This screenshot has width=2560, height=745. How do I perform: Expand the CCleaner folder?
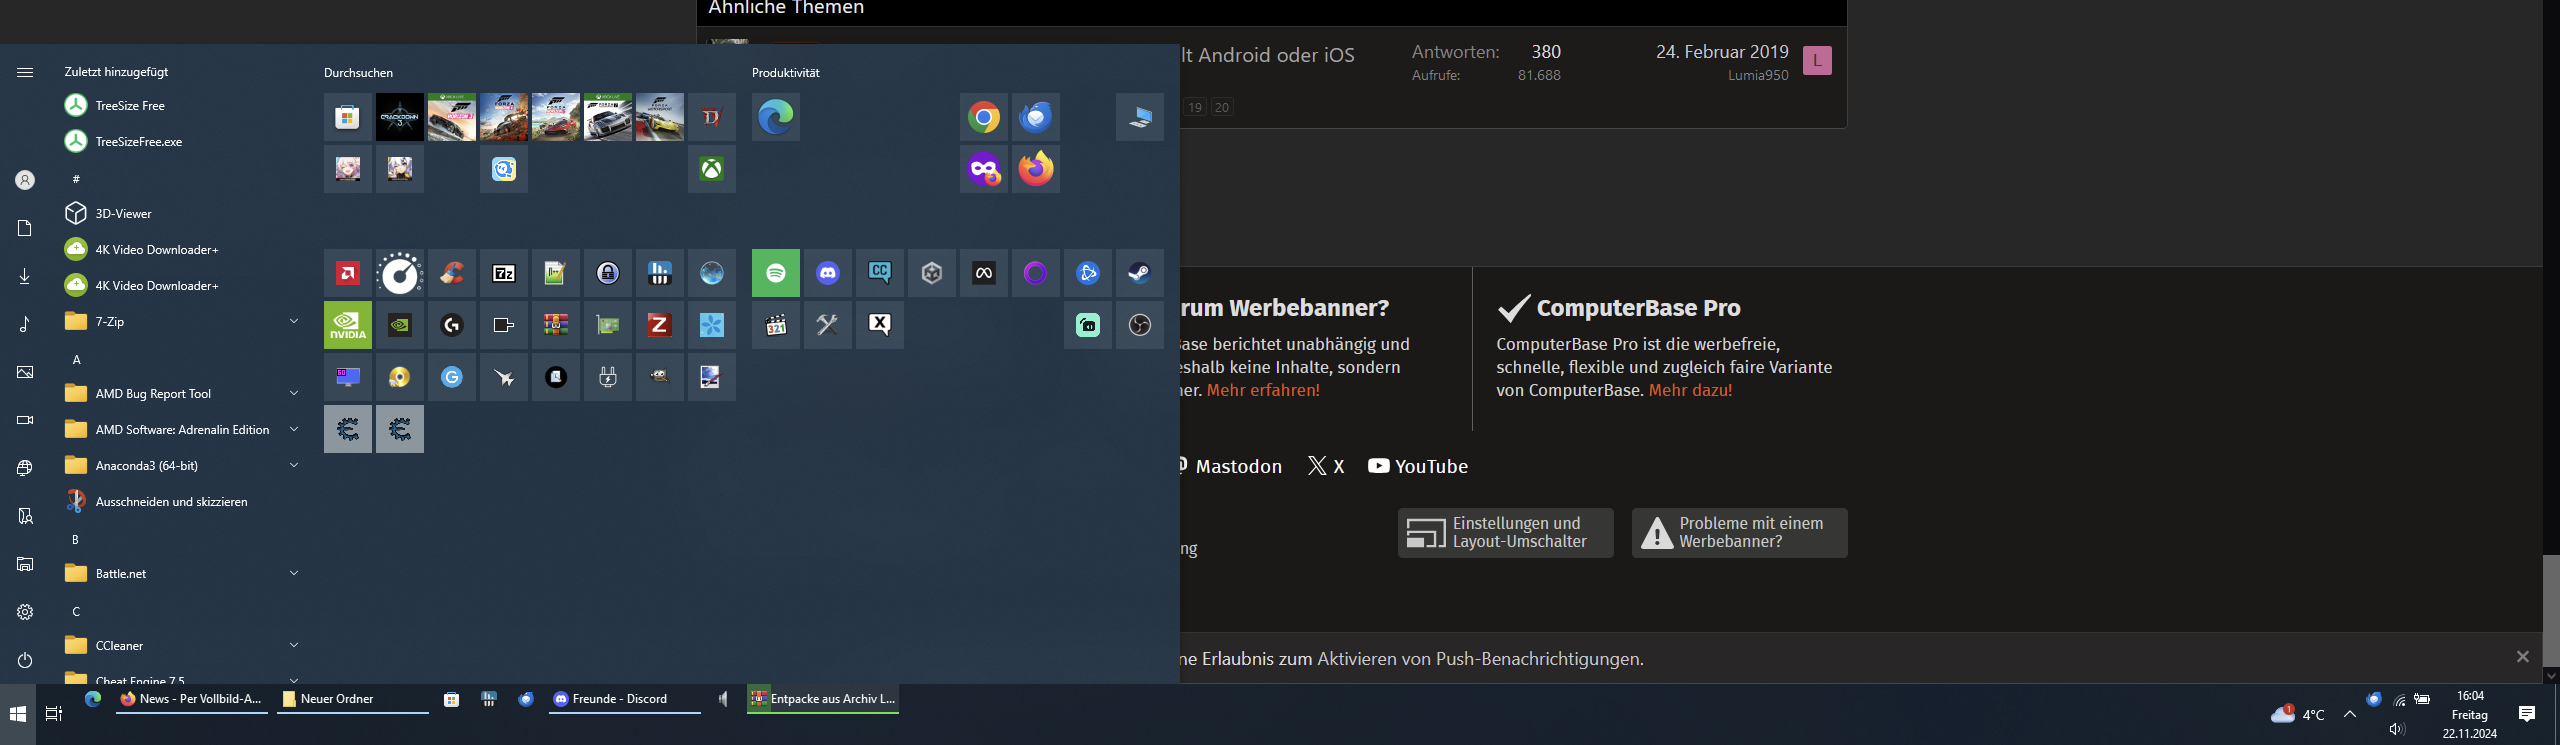point(294,645)
